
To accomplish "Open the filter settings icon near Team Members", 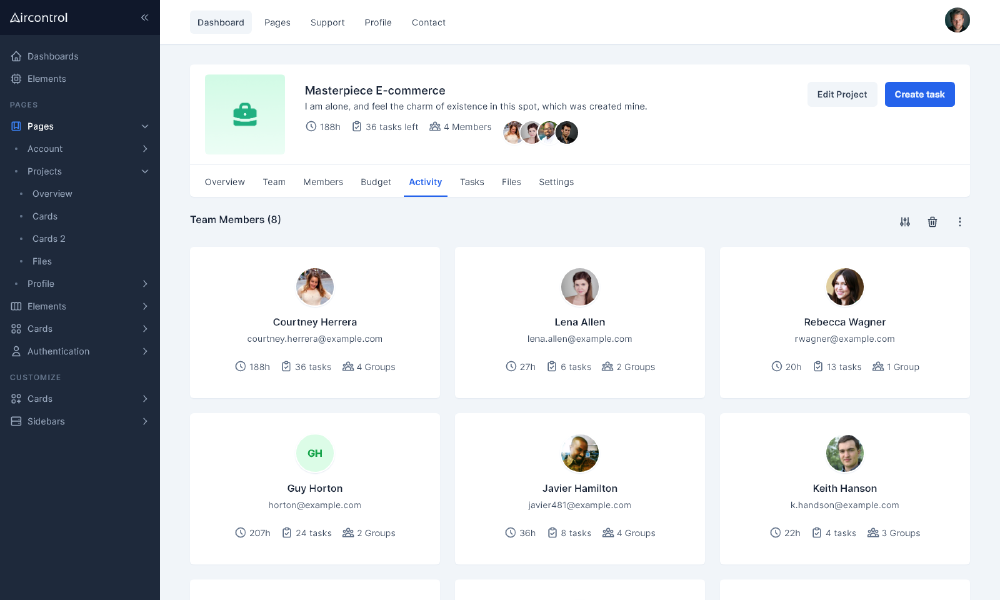I will (x=904, y=222).
